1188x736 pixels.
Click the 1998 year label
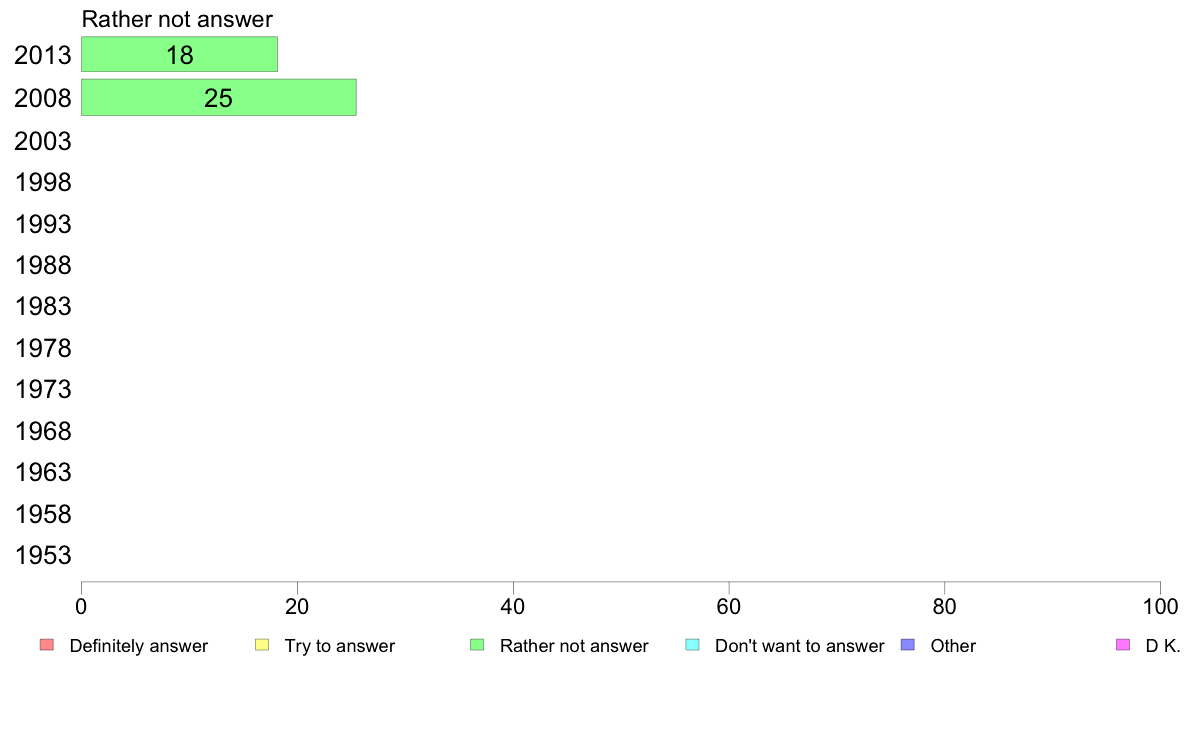tap(43, 183)
